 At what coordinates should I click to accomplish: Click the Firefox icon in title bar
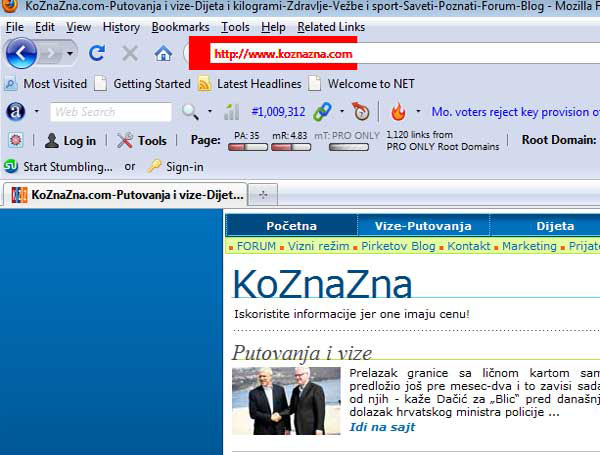coord(11,5)
